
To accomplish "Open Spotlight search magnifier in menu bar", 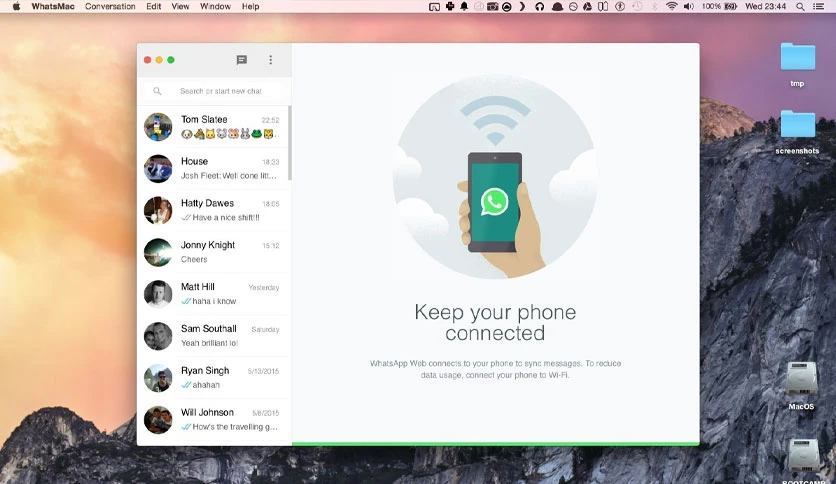I will click(800, 6).
